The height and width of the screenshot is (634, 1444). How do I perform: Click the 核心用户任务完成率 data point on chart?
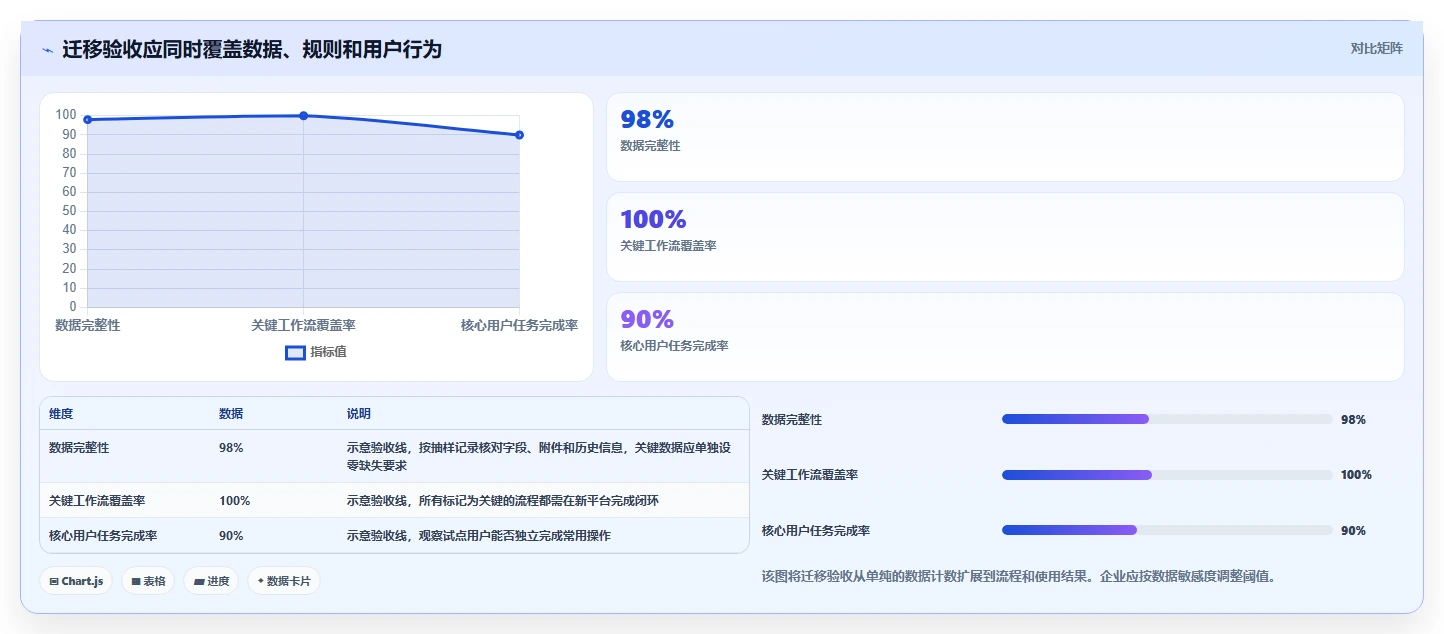[519, 135]
